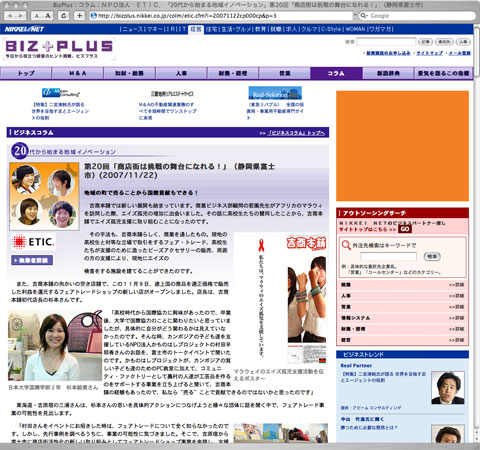
Task: Click the NIKKEI NET logo
Action: pyautogui.click(x=24, y=29)
